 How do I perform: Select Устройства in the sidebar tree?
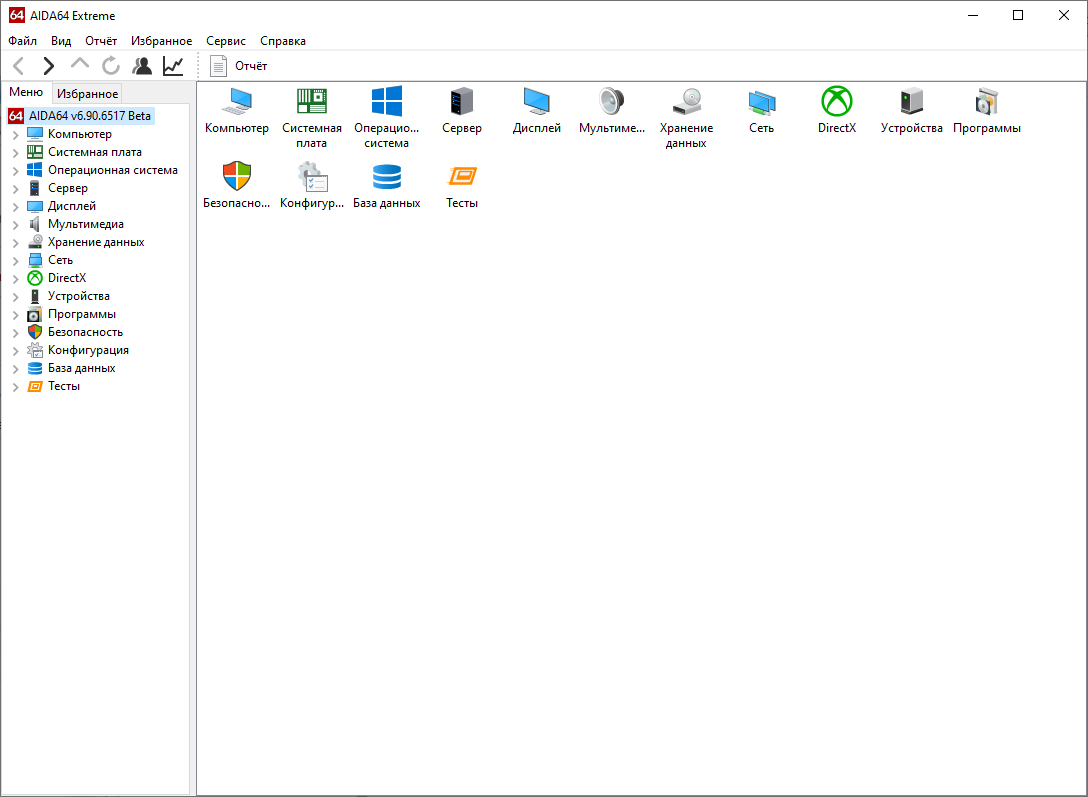[78, 296]
